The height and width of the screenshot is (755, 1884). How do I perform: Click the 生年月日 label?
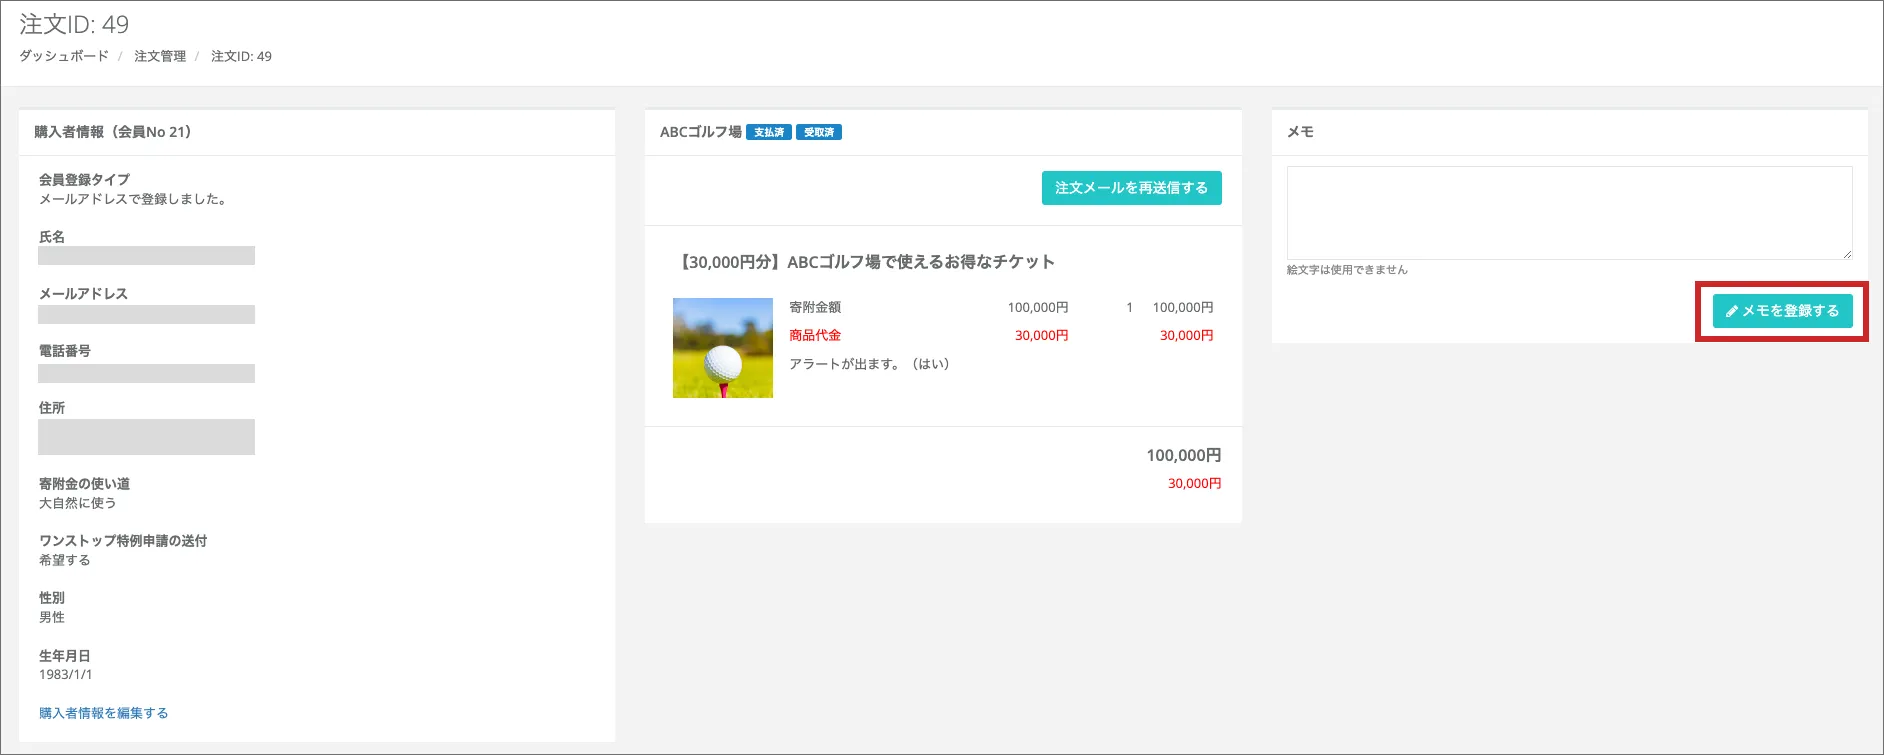65,656
